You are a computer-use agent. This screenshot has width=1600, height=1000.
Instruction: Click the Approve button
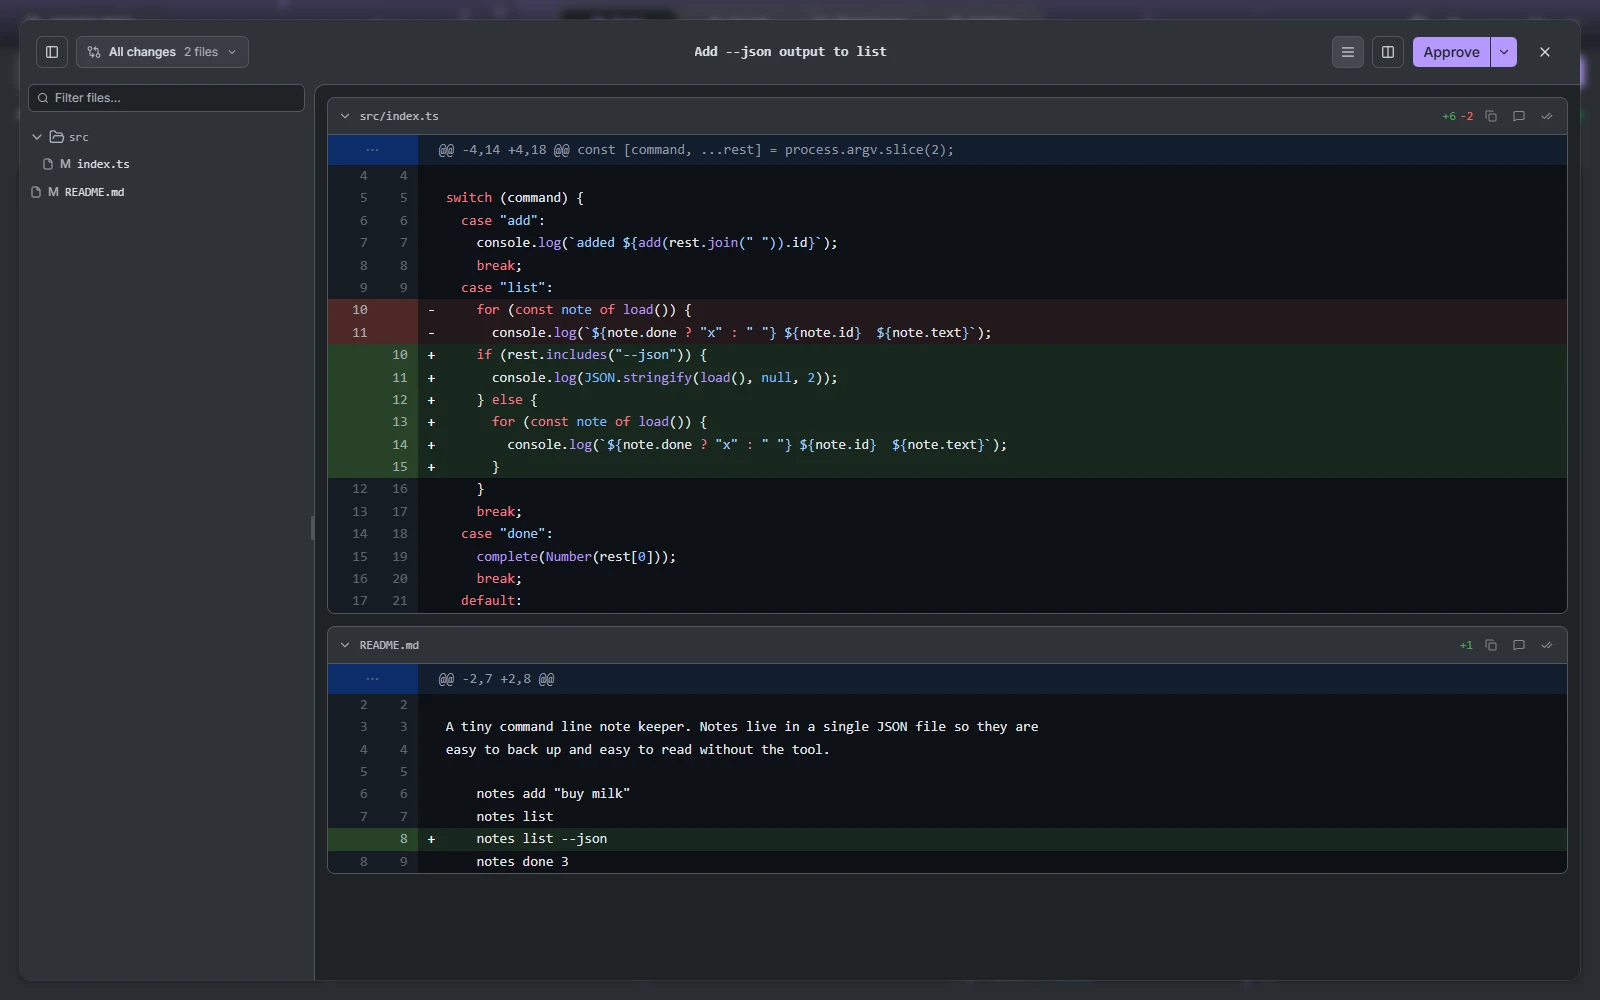pos(1451,52)
